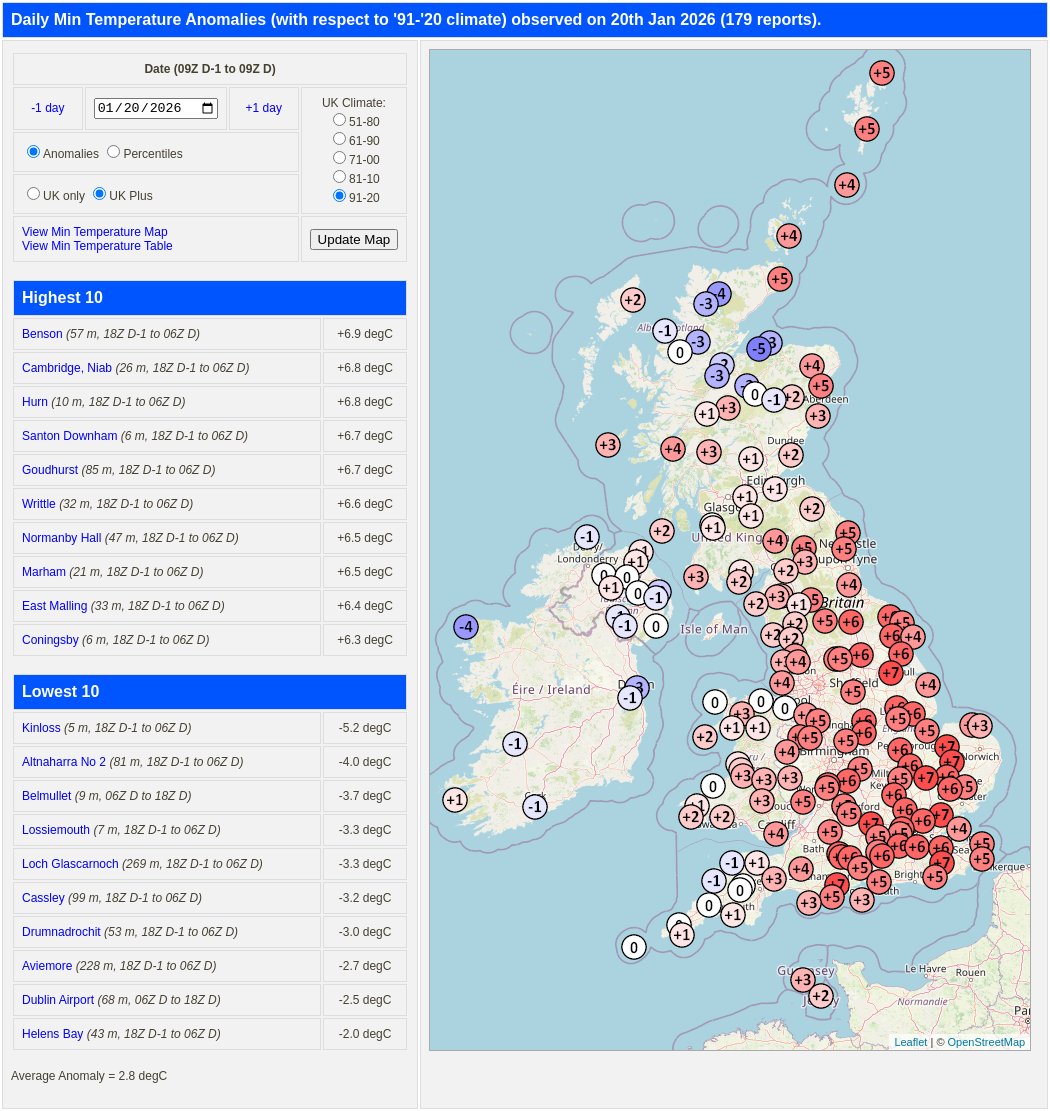This screenshot has height=1111, width=1050.
Task: Click the -5 map marker in northeast Scotland
Action: tap(759, 348)
